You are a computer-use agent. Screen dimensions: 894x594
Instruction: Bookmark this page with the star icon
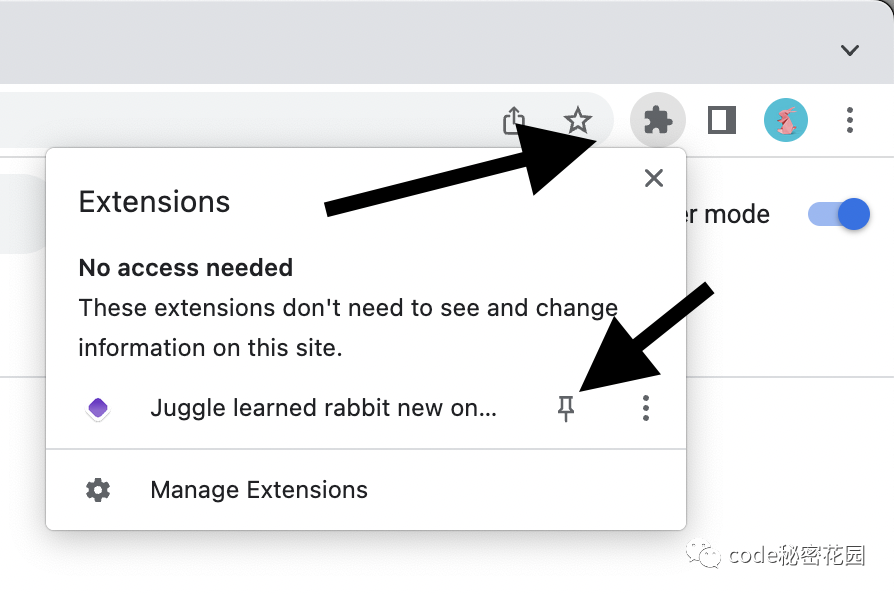click(x=578, y=120)
